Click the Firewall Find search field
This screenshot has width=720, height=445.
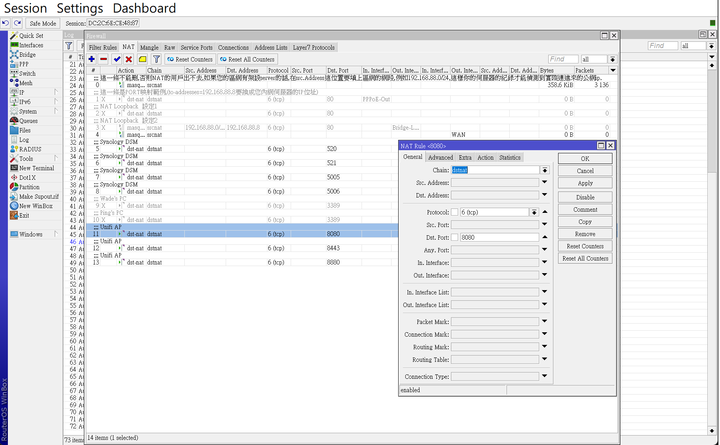[563, 59]
